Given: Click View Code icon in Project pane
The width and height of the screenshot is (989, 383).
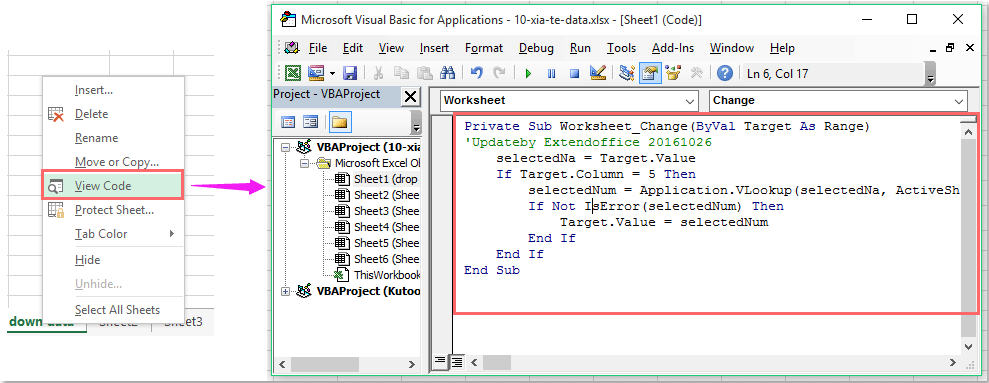Looking at the screenshot, I should coord(288,122).
